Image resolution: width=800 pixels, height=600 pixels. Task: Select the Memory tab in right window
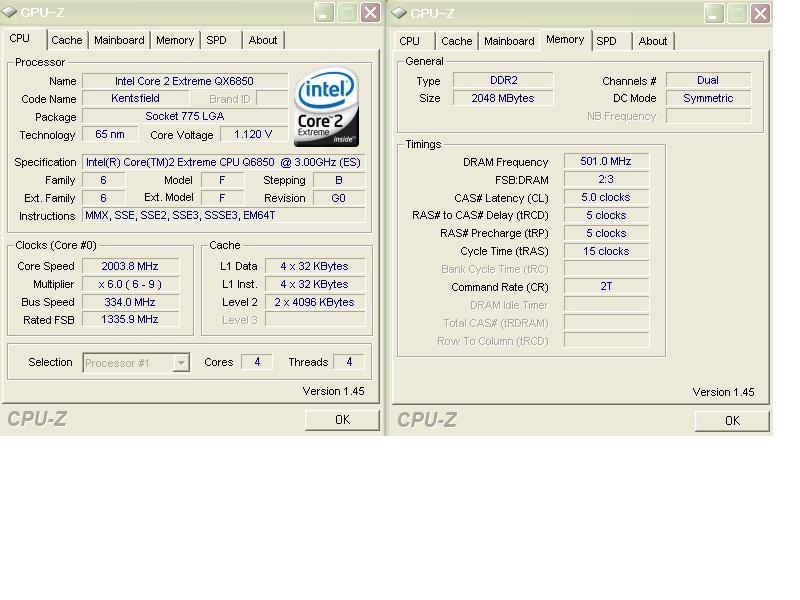(x=565, y=40)
